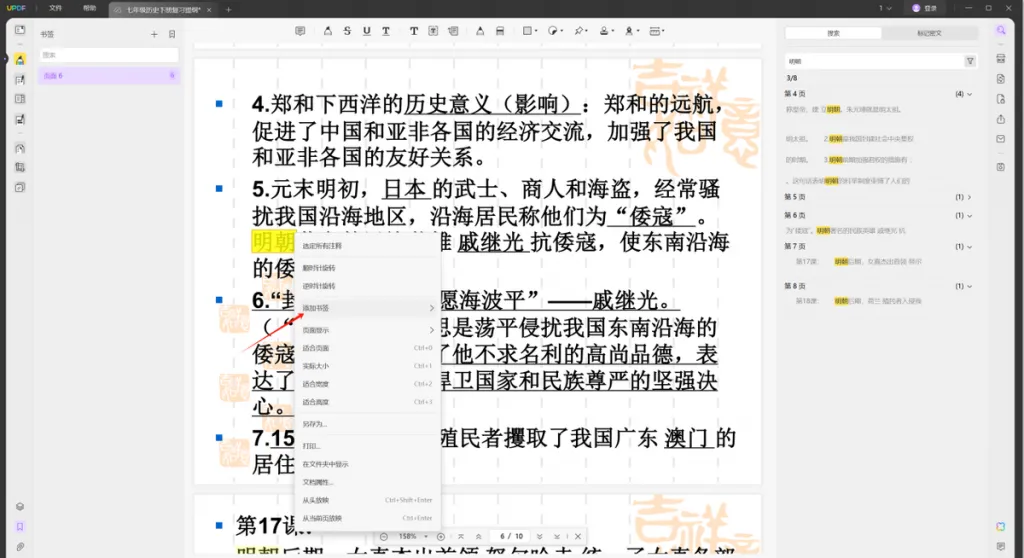Collapse the 第 8 页 search results
1024x558 pixels.
pyautogui.click(x=969, y=286)
